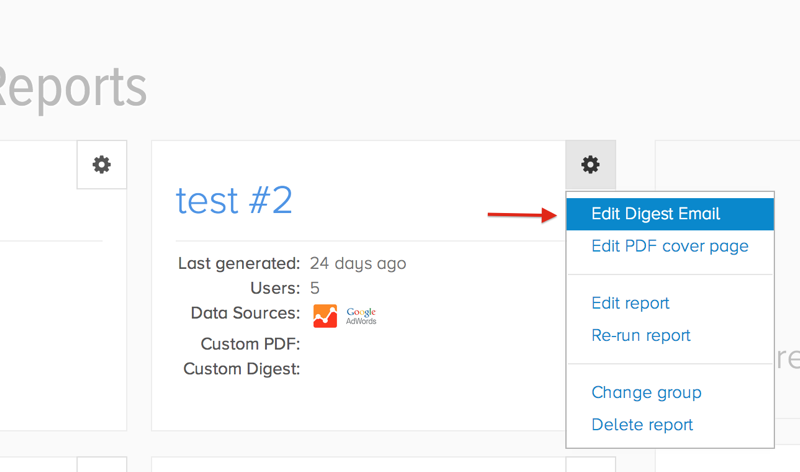Click the Custom PDF label
The height and width of the screenshot is (472, 800).
[x=250, y=344]
